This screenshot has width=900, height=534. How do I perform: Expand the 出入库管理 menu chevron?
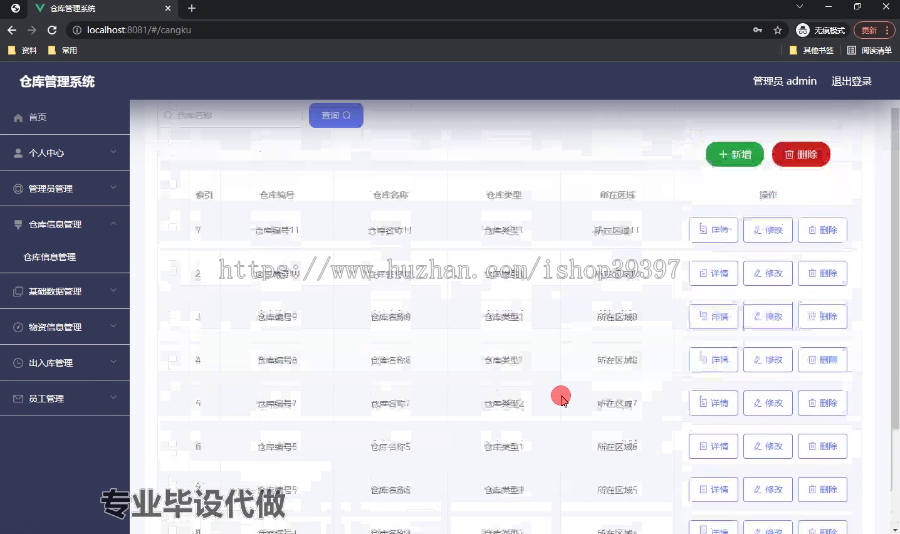[114, 362]
